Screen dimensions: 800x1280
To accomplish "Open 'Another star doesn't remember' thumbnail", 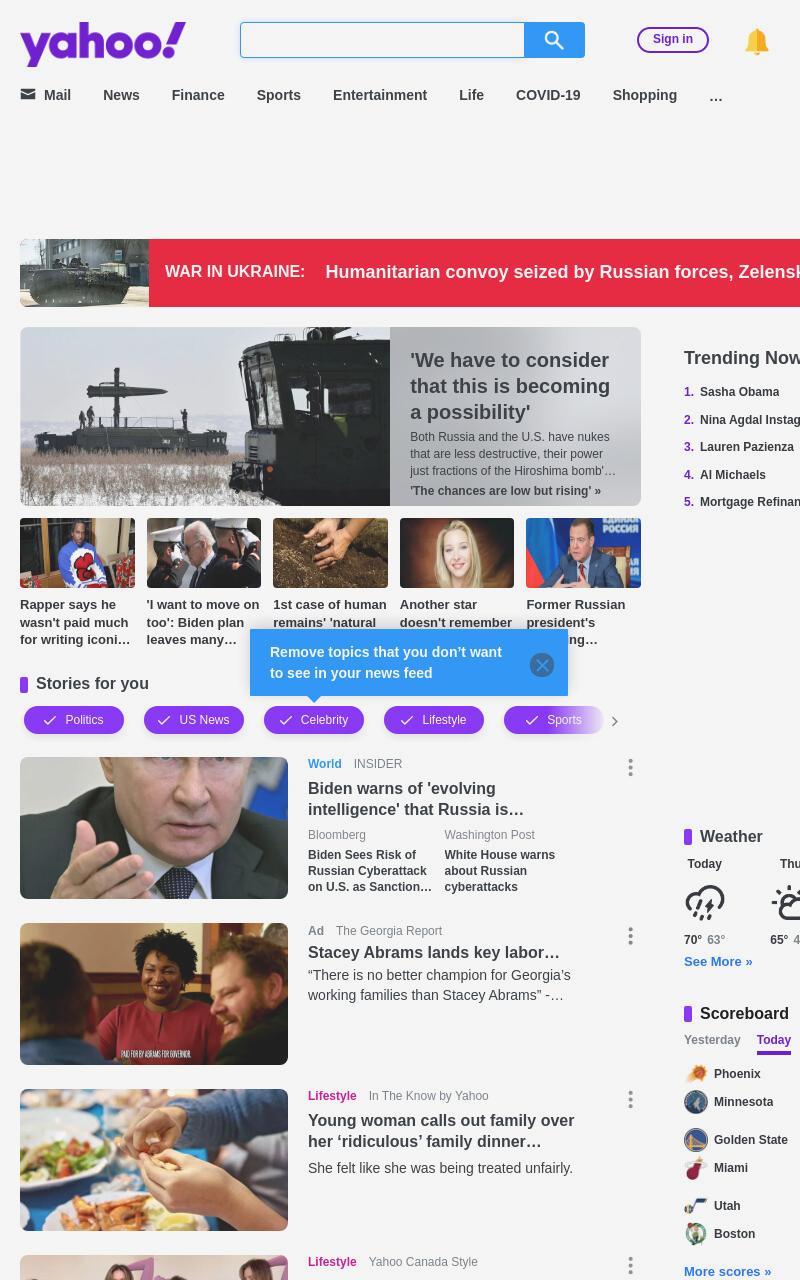I will [457, 553].
